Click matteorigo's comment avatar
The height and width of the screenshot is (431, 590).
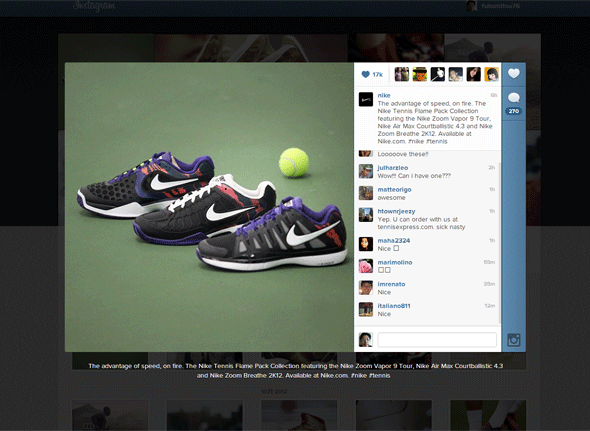click(x=366, y=193)
